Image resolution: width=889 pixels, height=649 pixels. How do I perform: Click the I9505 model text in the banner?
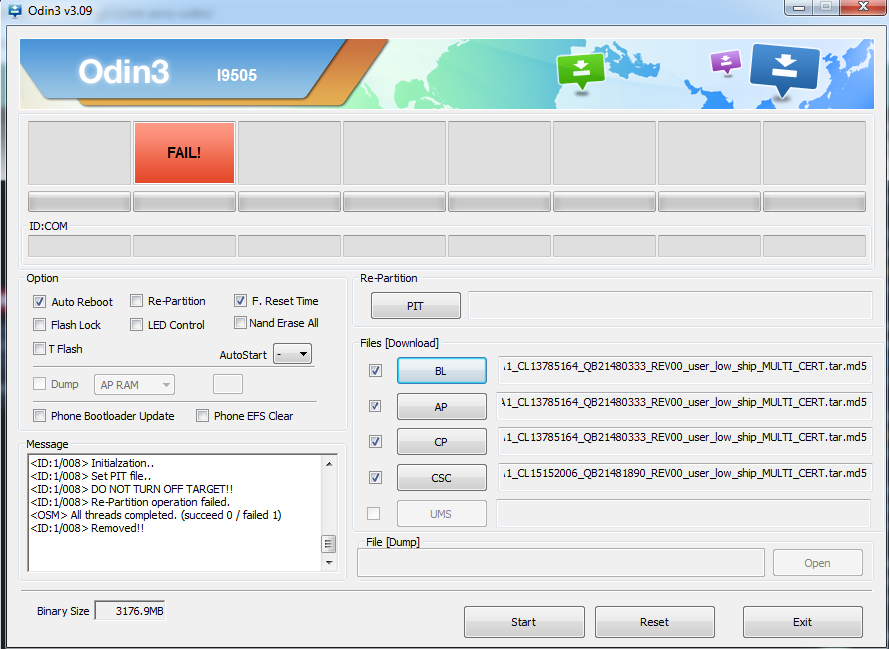pos(237,75)
